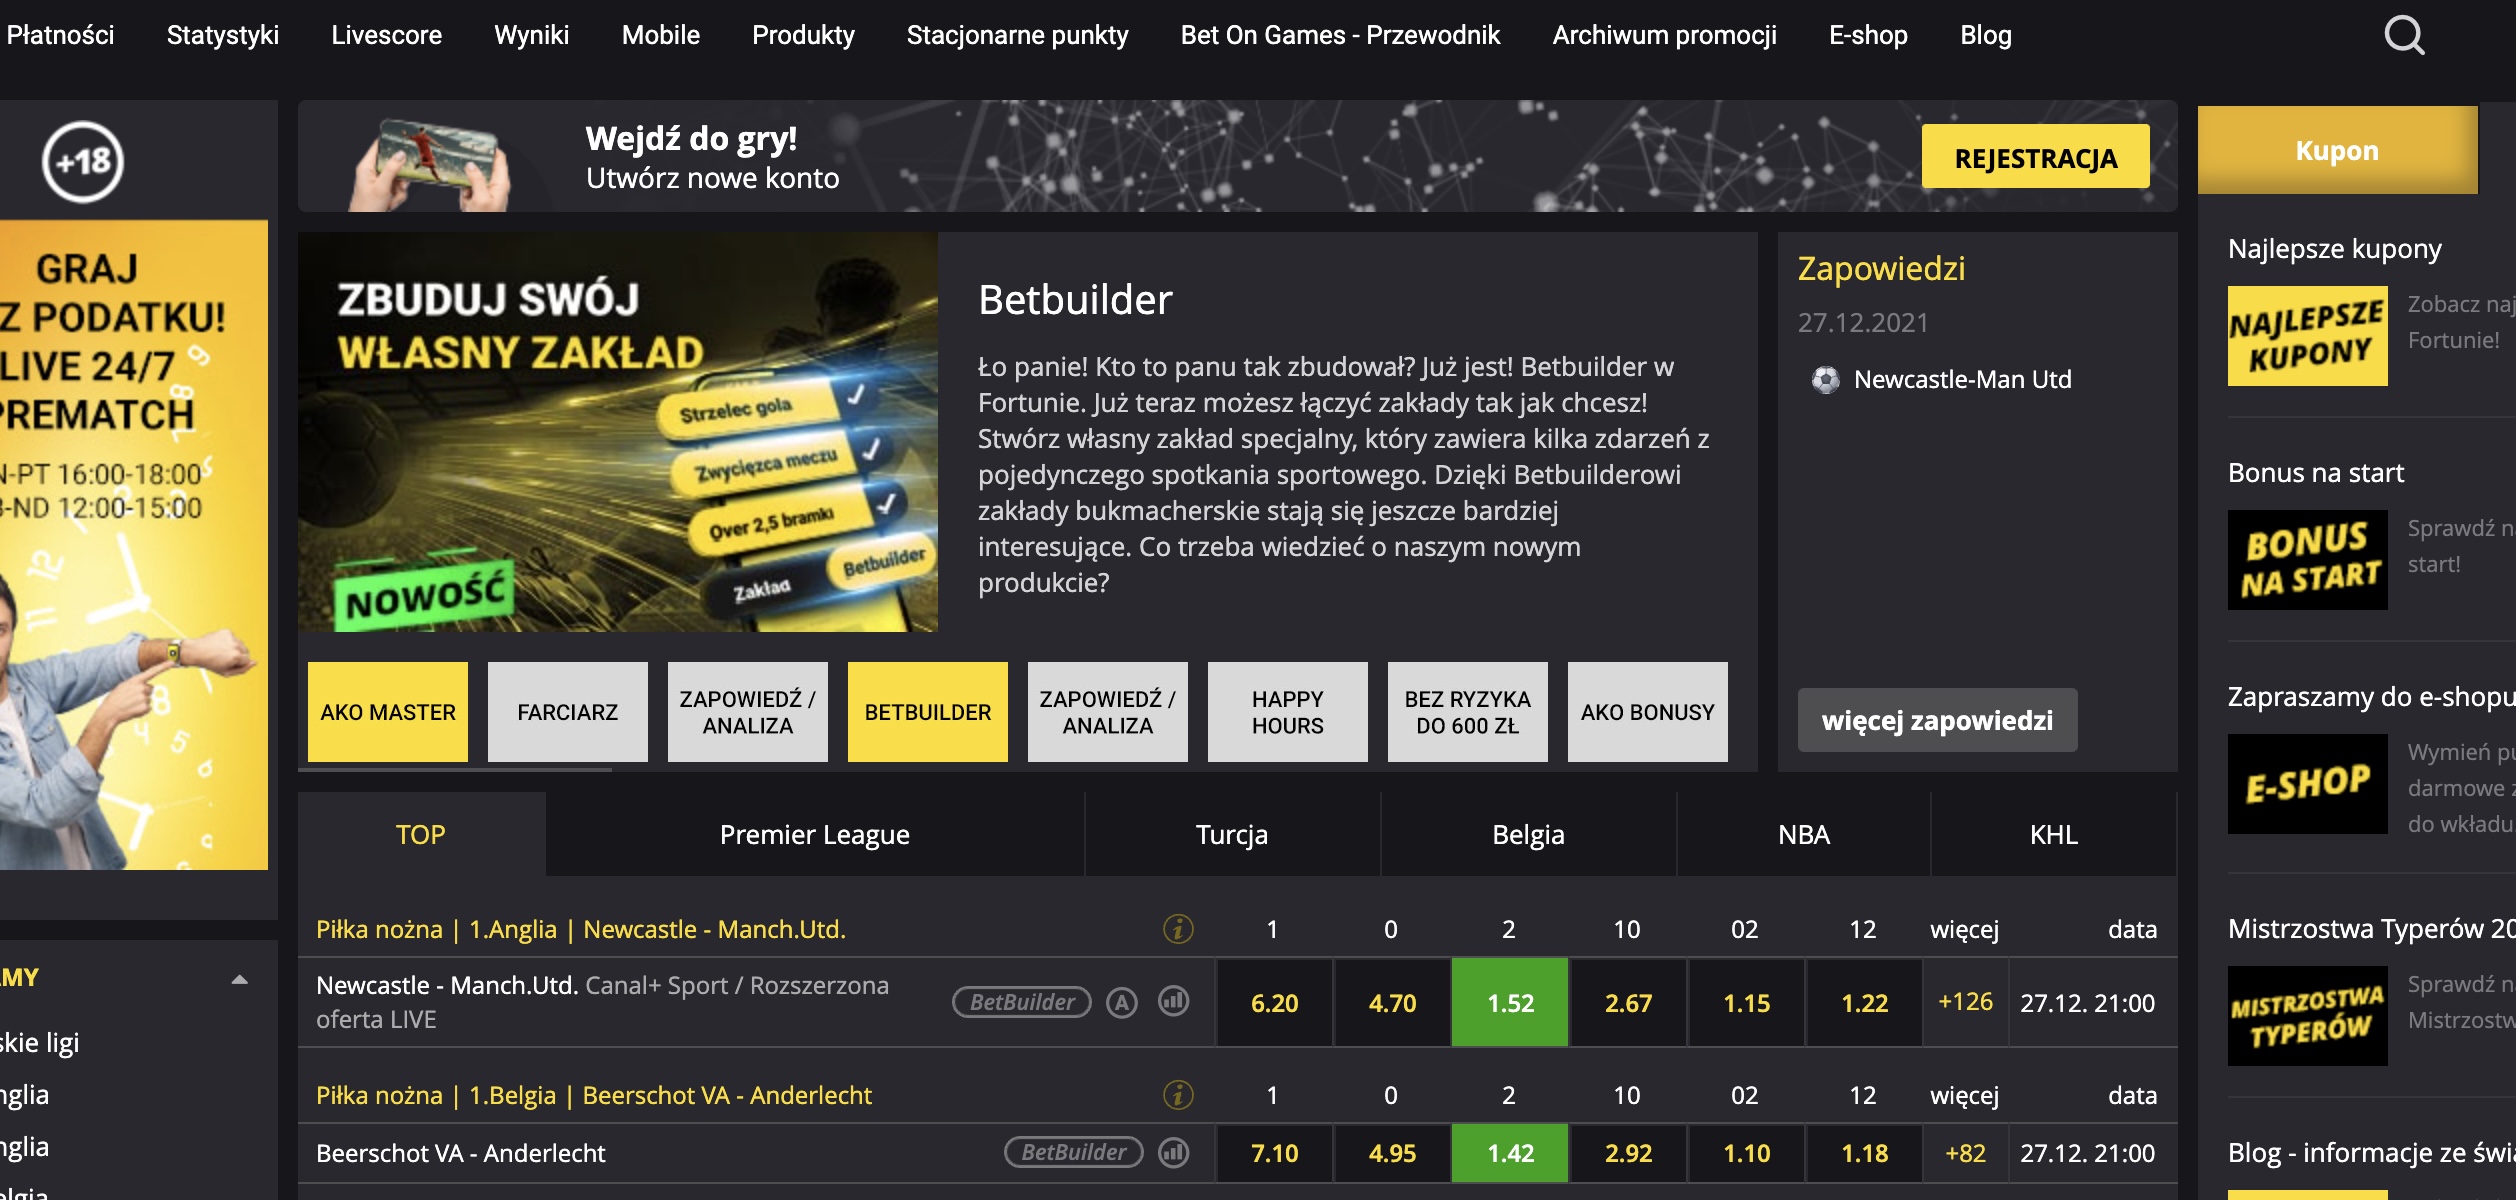Toggle selected odds 1.52 for Manch.Utd.

1510,1003
